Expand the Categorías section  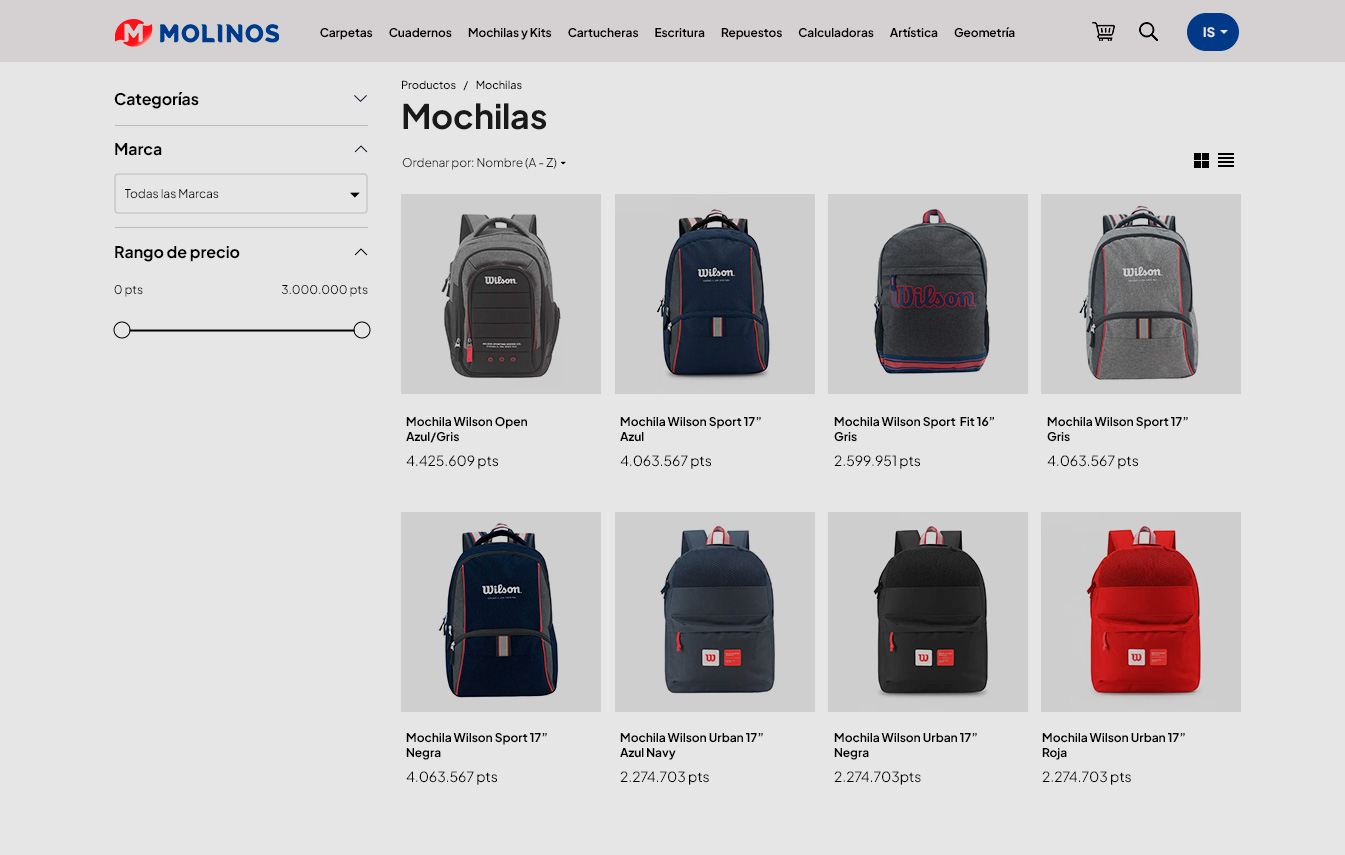[241, 99]
